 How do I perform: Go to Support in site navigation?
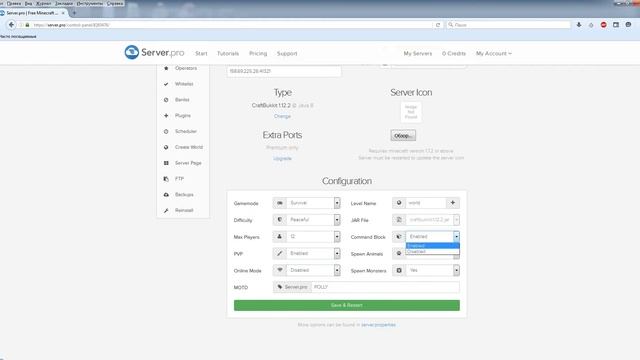(x=287, y=53)
